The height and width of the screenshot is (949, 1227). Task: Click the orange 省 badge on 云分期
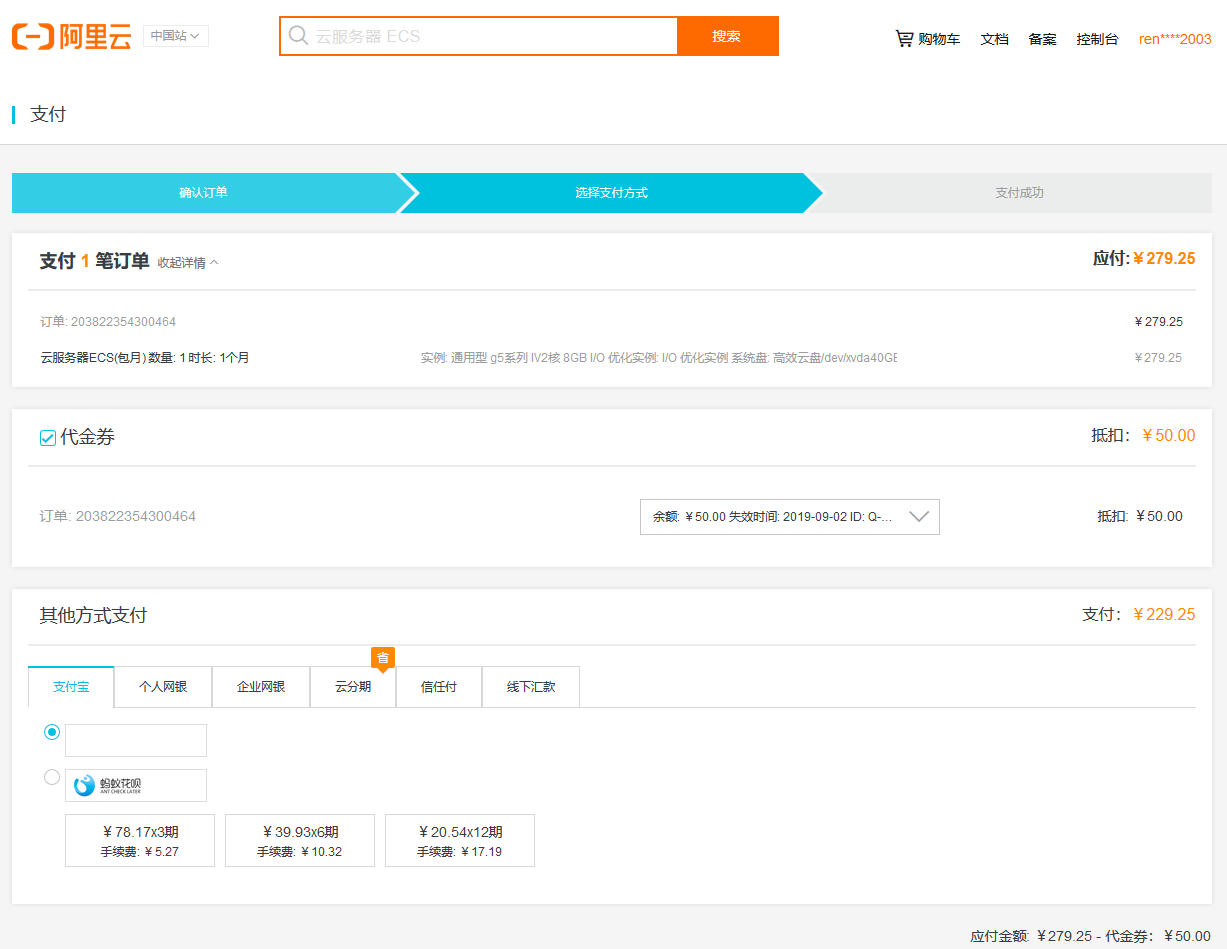coord(383,659)
